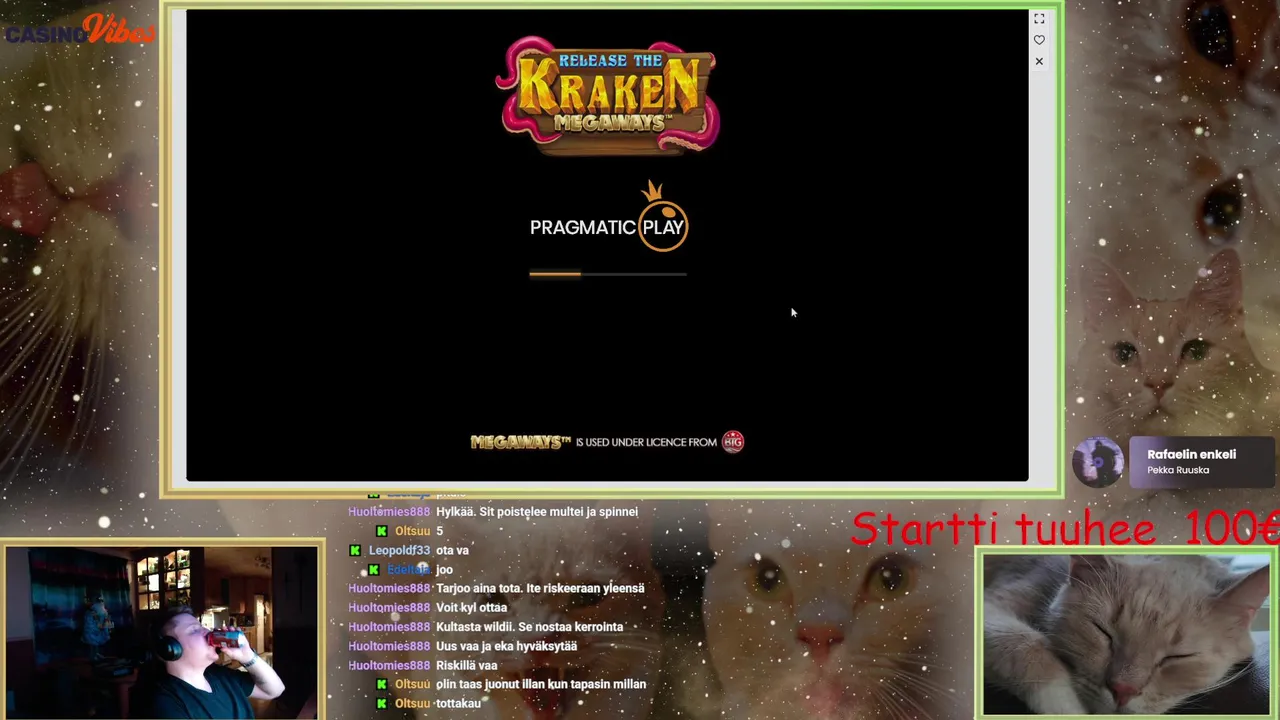This screenshot has width=1280, height=720.
Task: Click chat message 'Tarjoo aina tota. Ite riskeeraan yleensä'
Action: pyautogui.click(x=540, y=589)
